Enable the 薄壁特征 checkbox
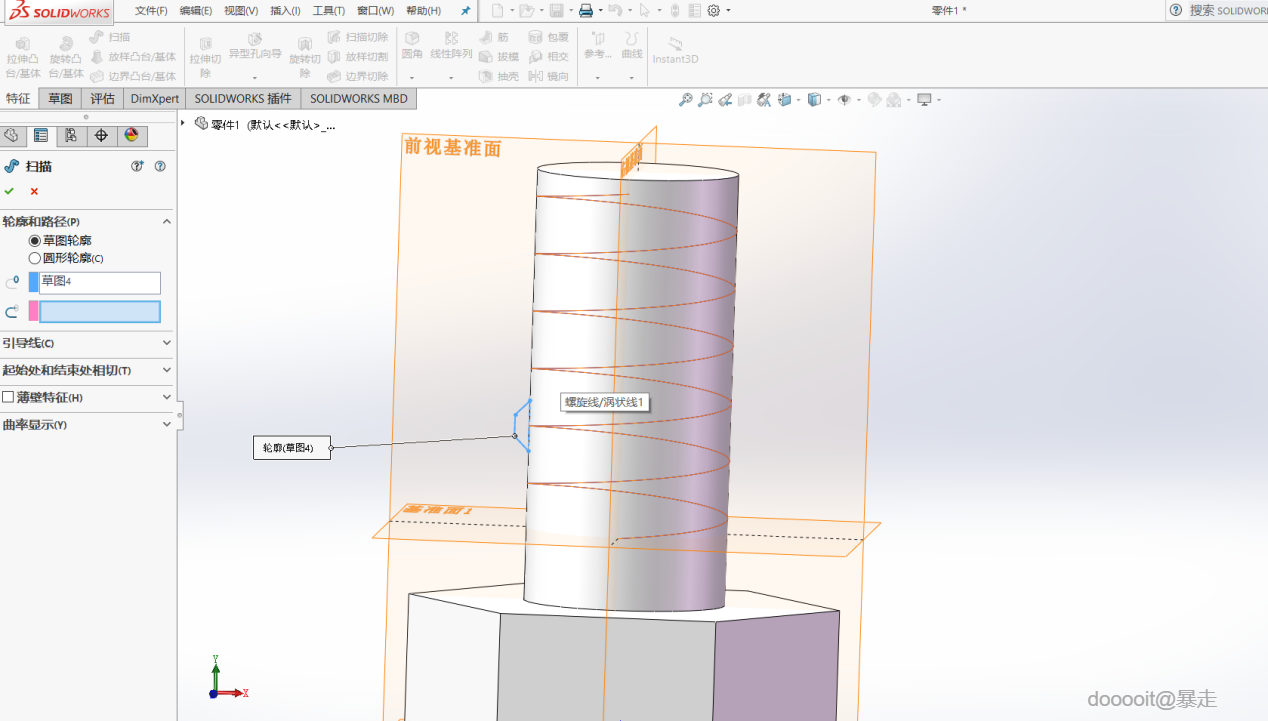The image size is (1268, 721). pyautogui.click(x=8, y=397)
